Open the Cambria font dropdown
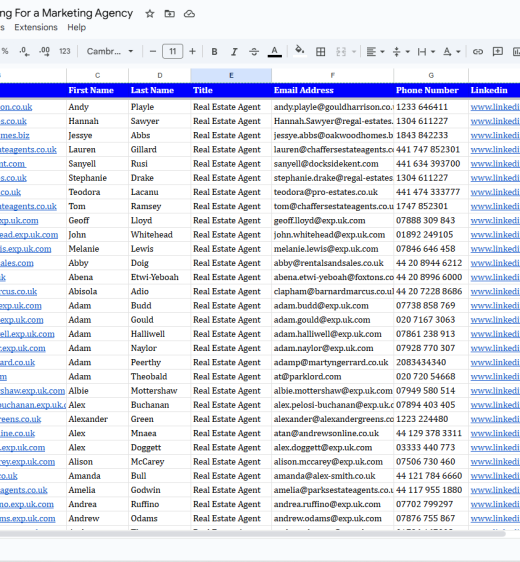Screen dimensions: 520x562 coord(110,52)
